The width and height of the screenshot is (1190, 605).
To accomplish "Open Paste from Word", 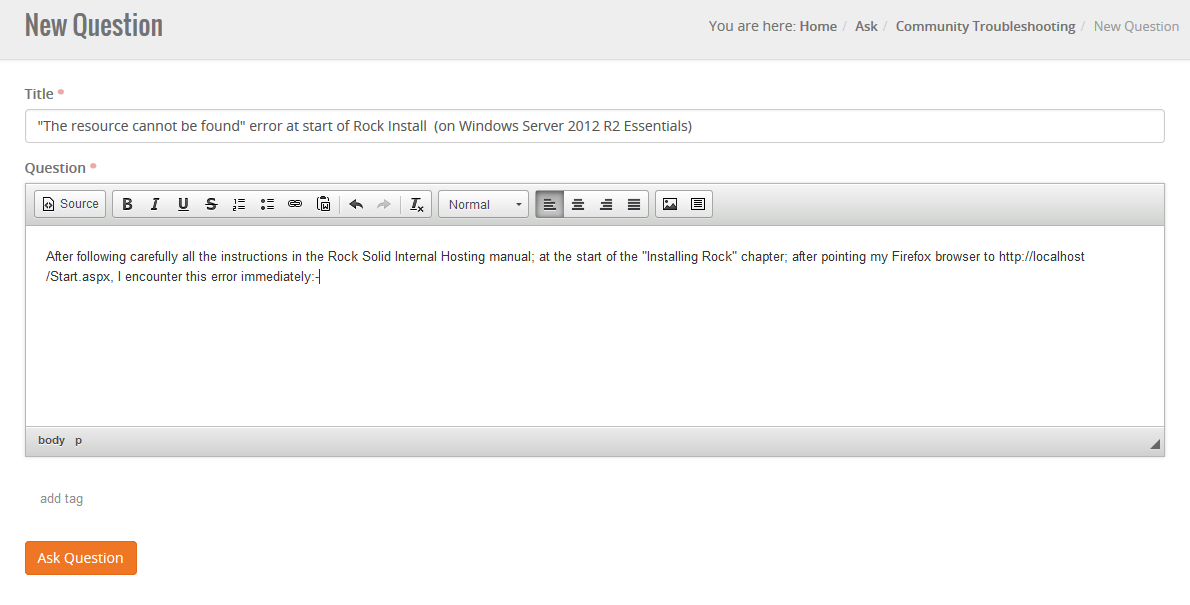I will 323,204.
